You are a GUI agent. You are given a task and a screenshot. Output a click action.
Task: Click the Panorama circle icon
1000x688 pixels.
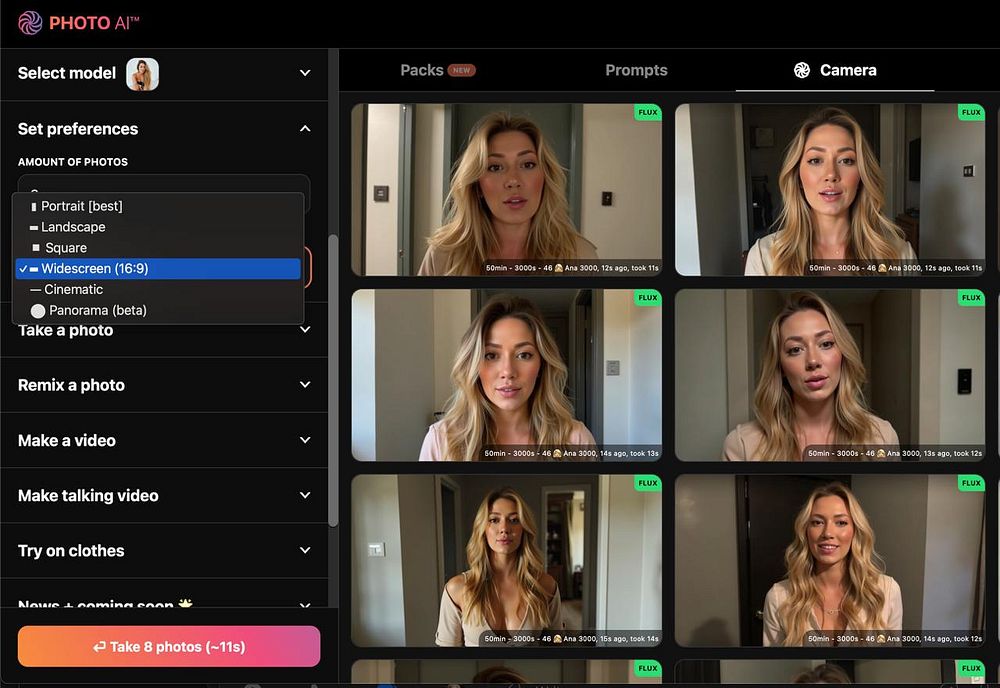tap(38, 311)
